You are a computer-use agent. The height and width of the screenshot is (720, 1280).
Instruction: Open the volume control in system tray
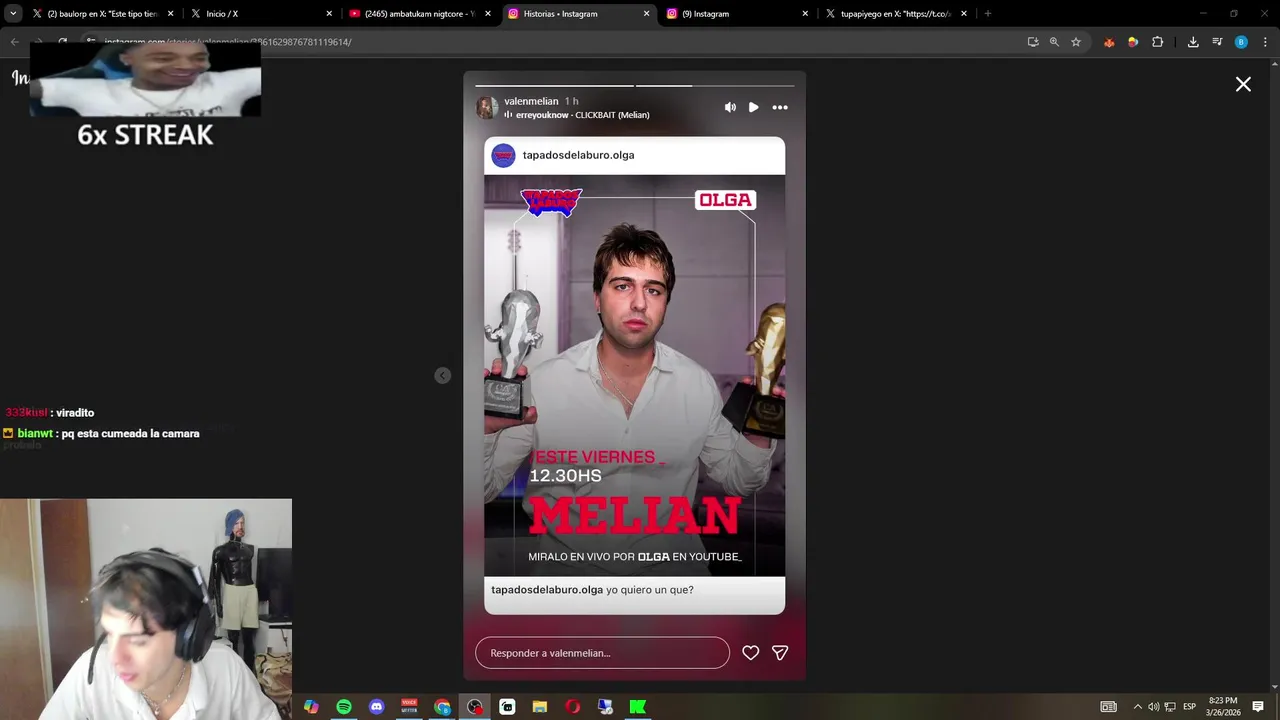pyautogui.click(x=1153, y=707)
